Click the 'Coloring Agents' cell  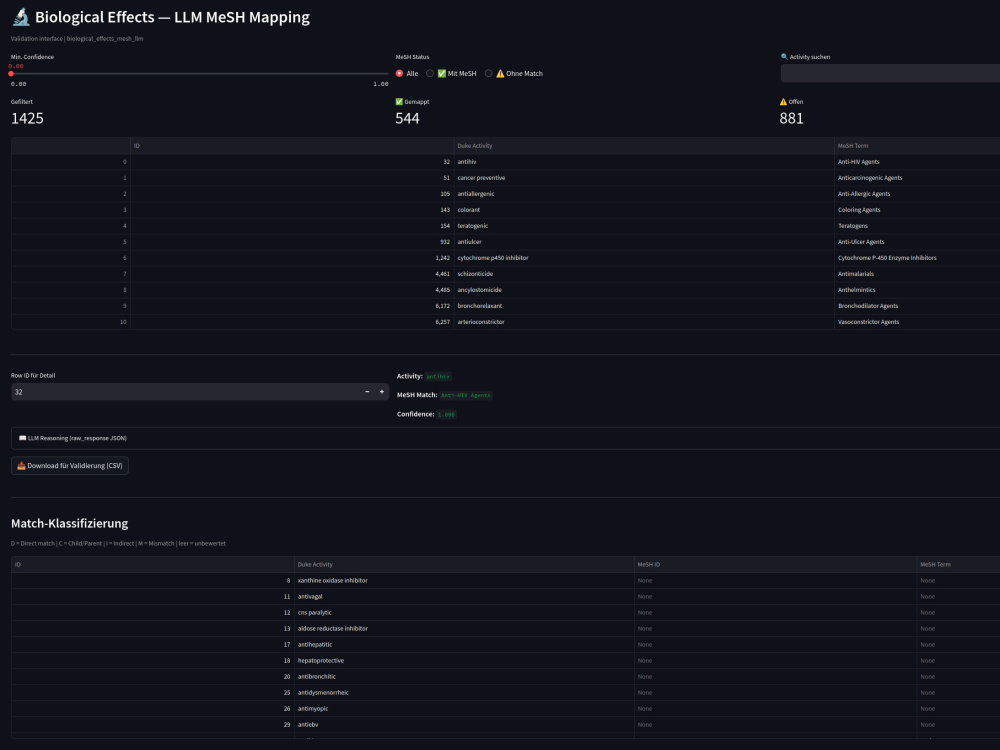917,210
